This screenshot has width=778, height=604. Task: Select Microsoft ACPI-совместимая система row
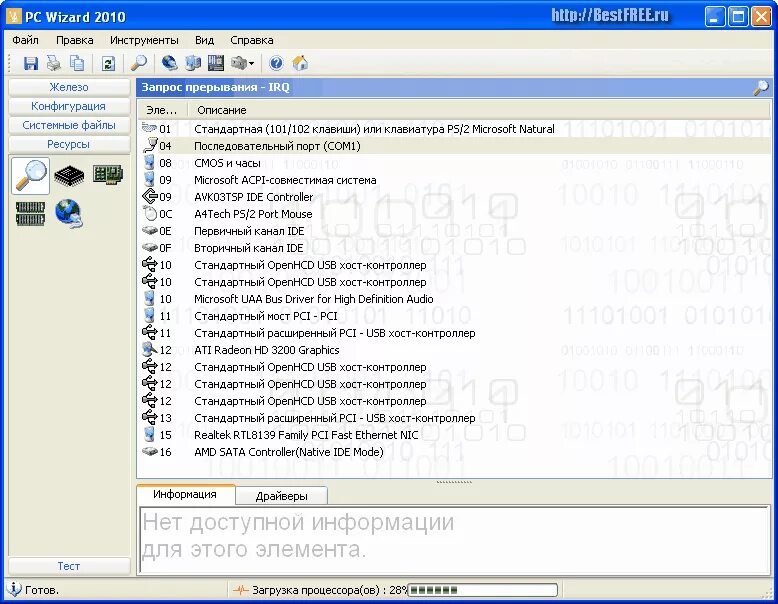coord(454,180)
